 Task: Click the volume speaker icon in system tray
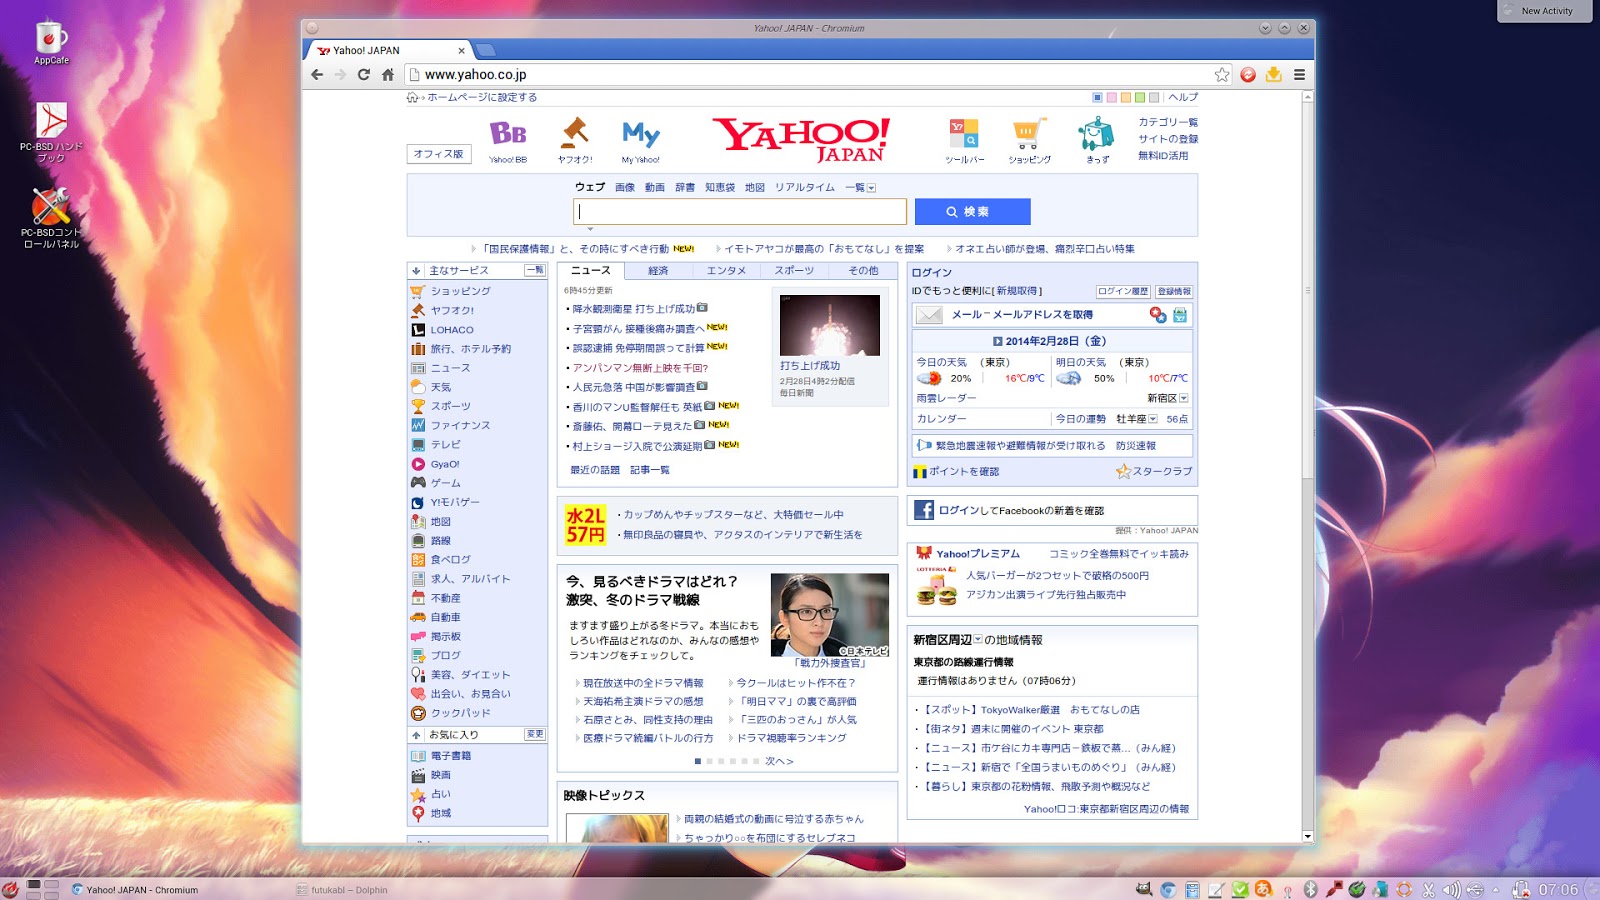(1452, 889)
